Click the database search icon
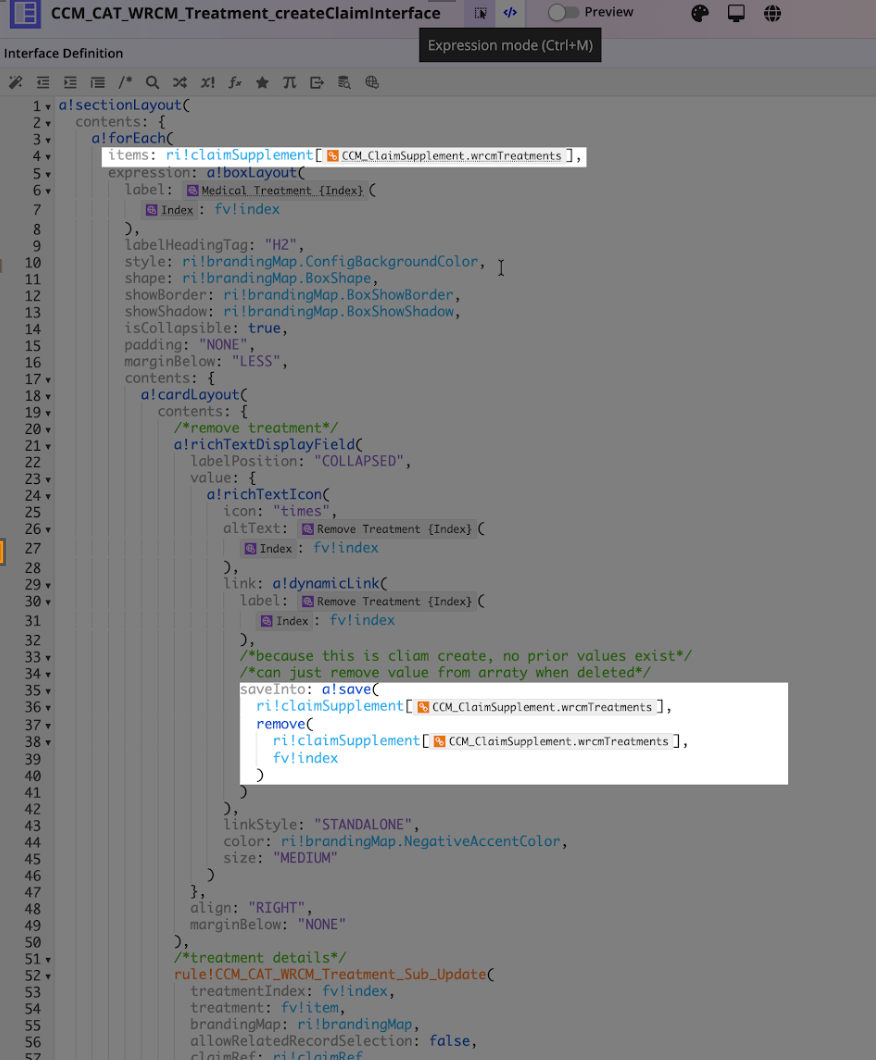 tap(344, 82)
